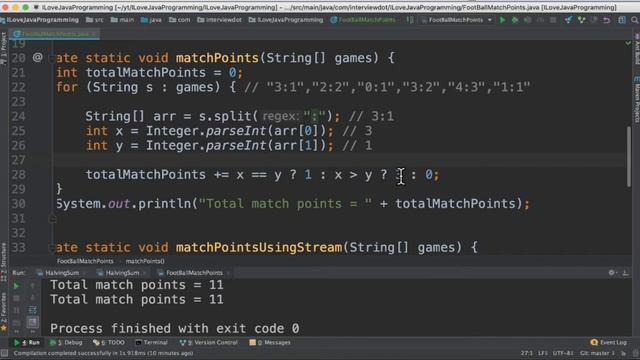Click the Event Log label in the status bar
Viewport: 640px width, 360px height.
pyautogui.click(x=613, y=342)
